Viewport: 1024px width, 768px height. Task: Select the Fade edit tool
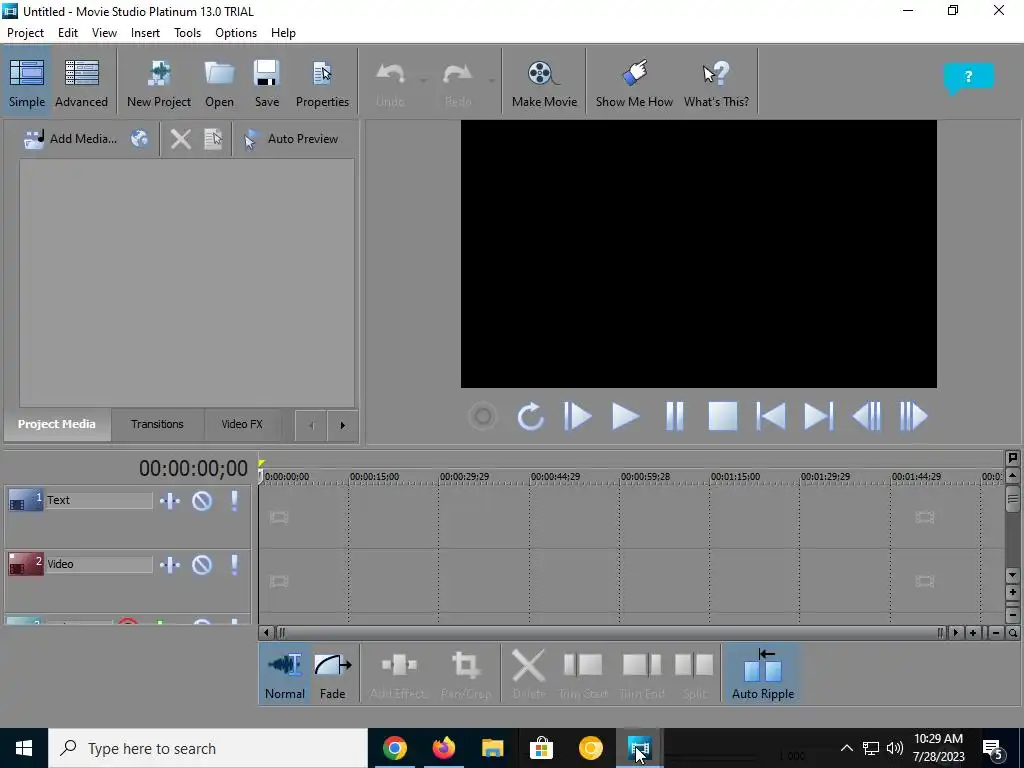[x=332, y=673]
